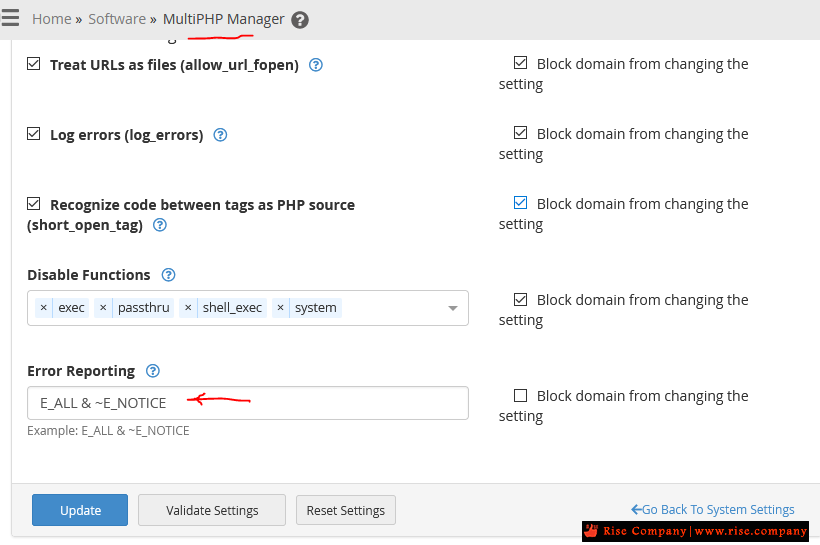Click the Log errors (log_errors) label
This screenshot has height=545, width=820.
(x=127, y=135)
